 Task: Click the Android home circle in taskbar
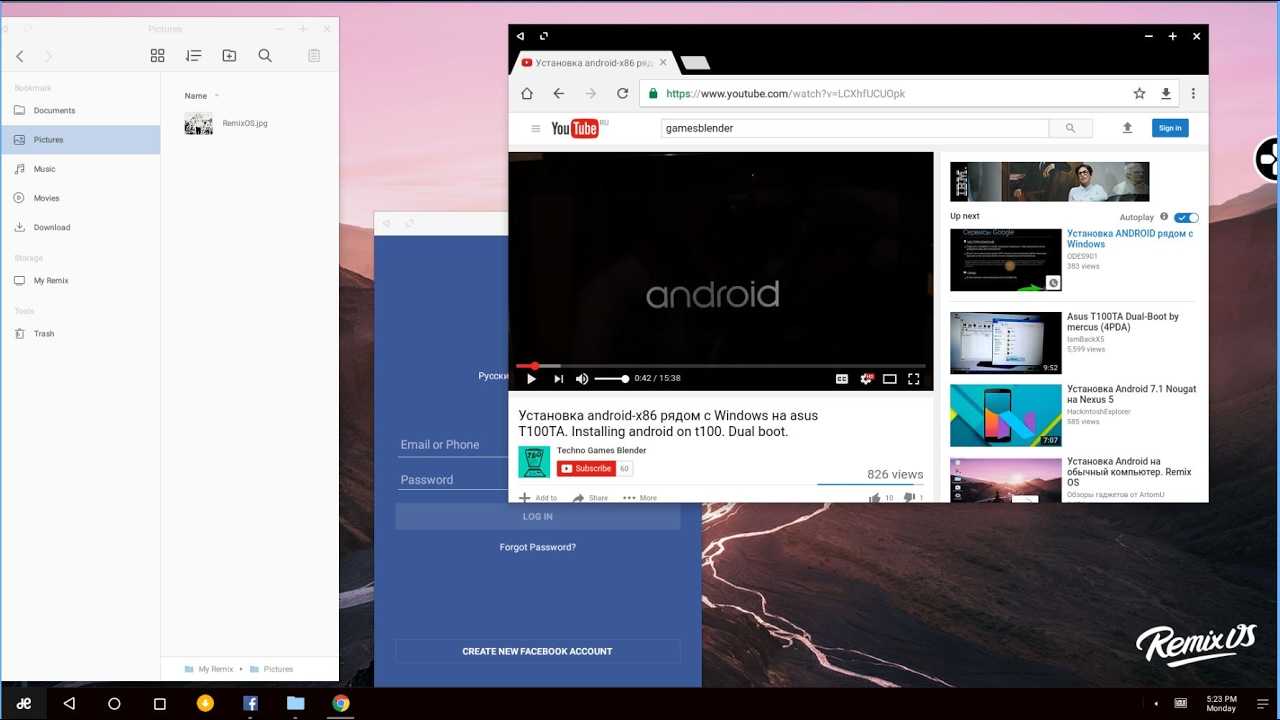click(114, 703)
